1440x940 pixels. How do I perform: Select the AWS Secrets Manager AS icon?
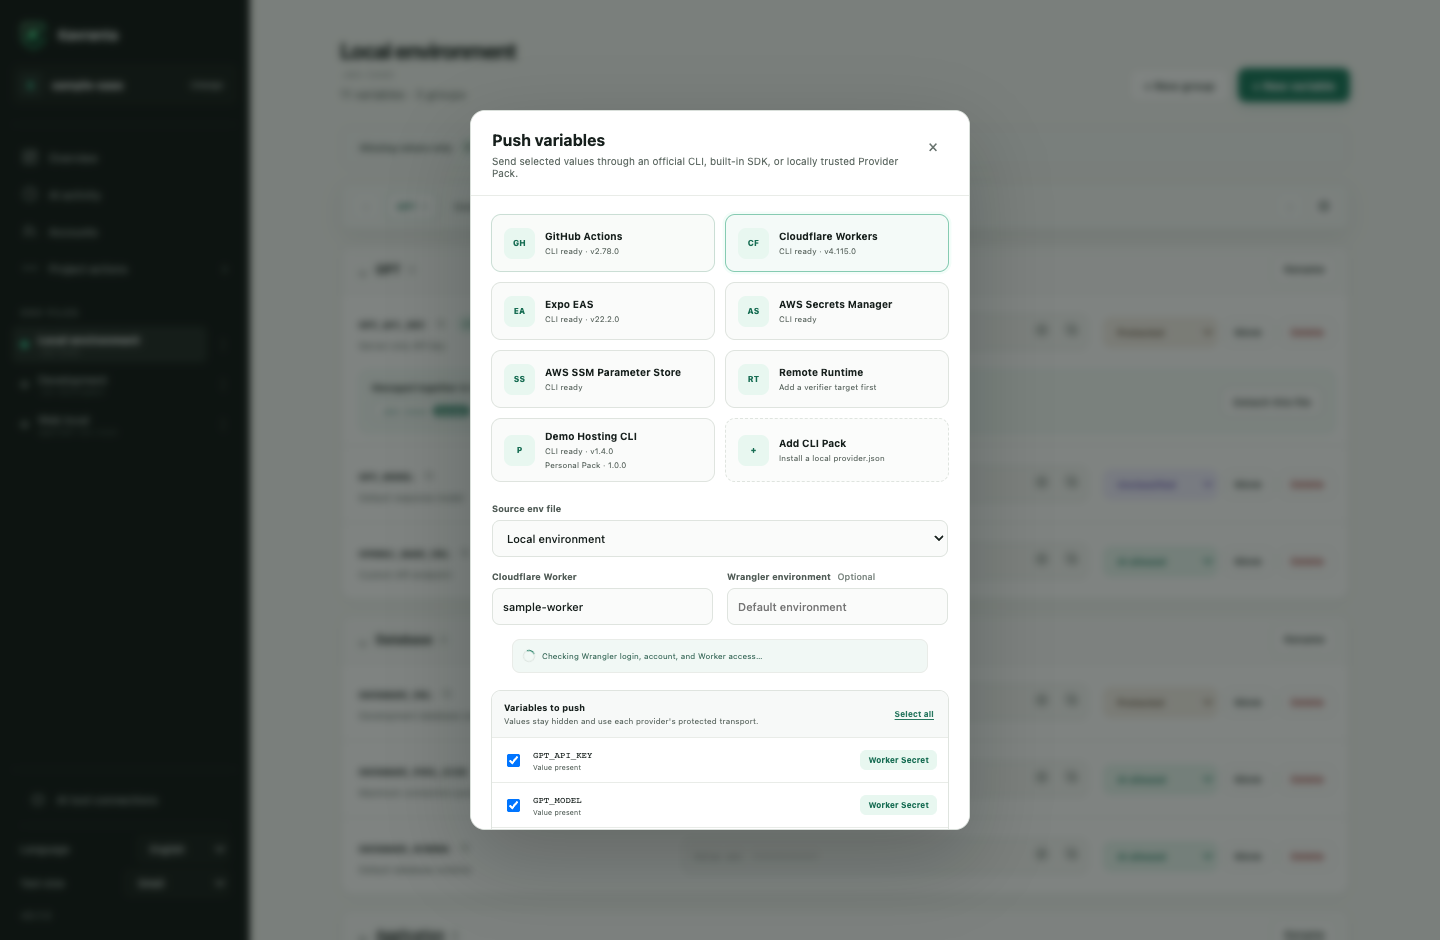point(753,311)
